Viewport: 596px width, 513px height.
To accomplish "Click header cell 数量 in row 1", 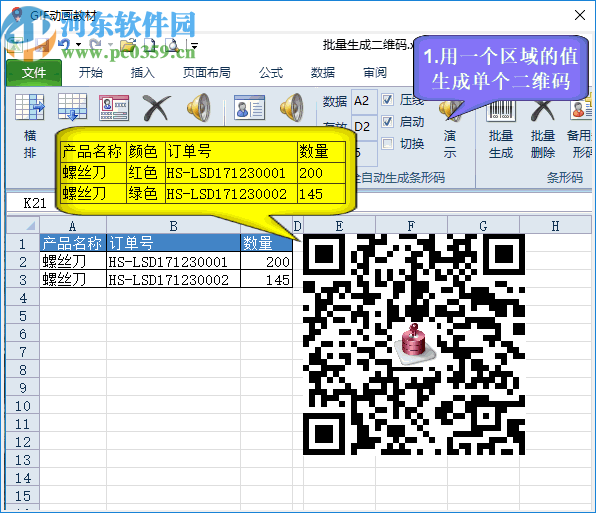I will point(266,243).
